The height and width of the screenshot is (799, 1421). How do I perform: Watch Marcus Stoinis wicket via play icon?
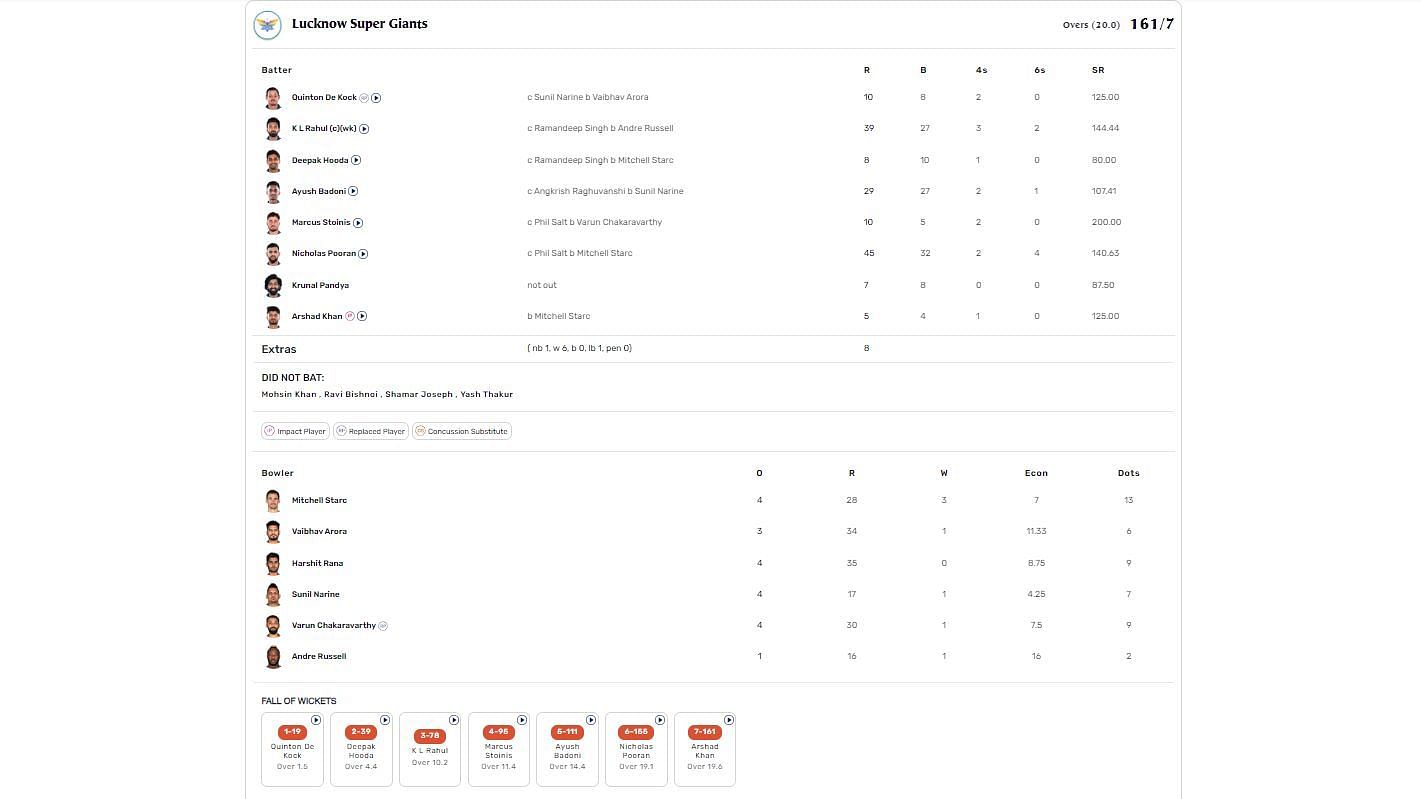tap(358, 223)
